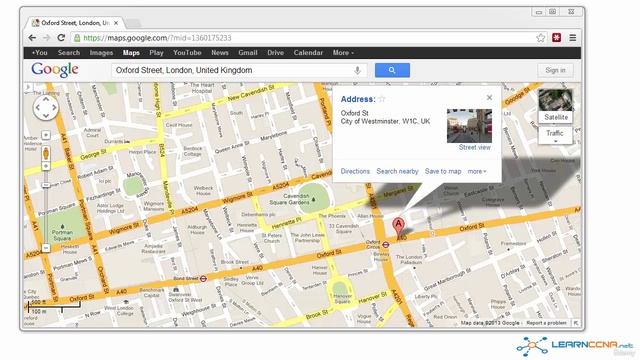Click Report a problem link
The width and height of the screenshot is (640, 360).
(x=546, y=323)
